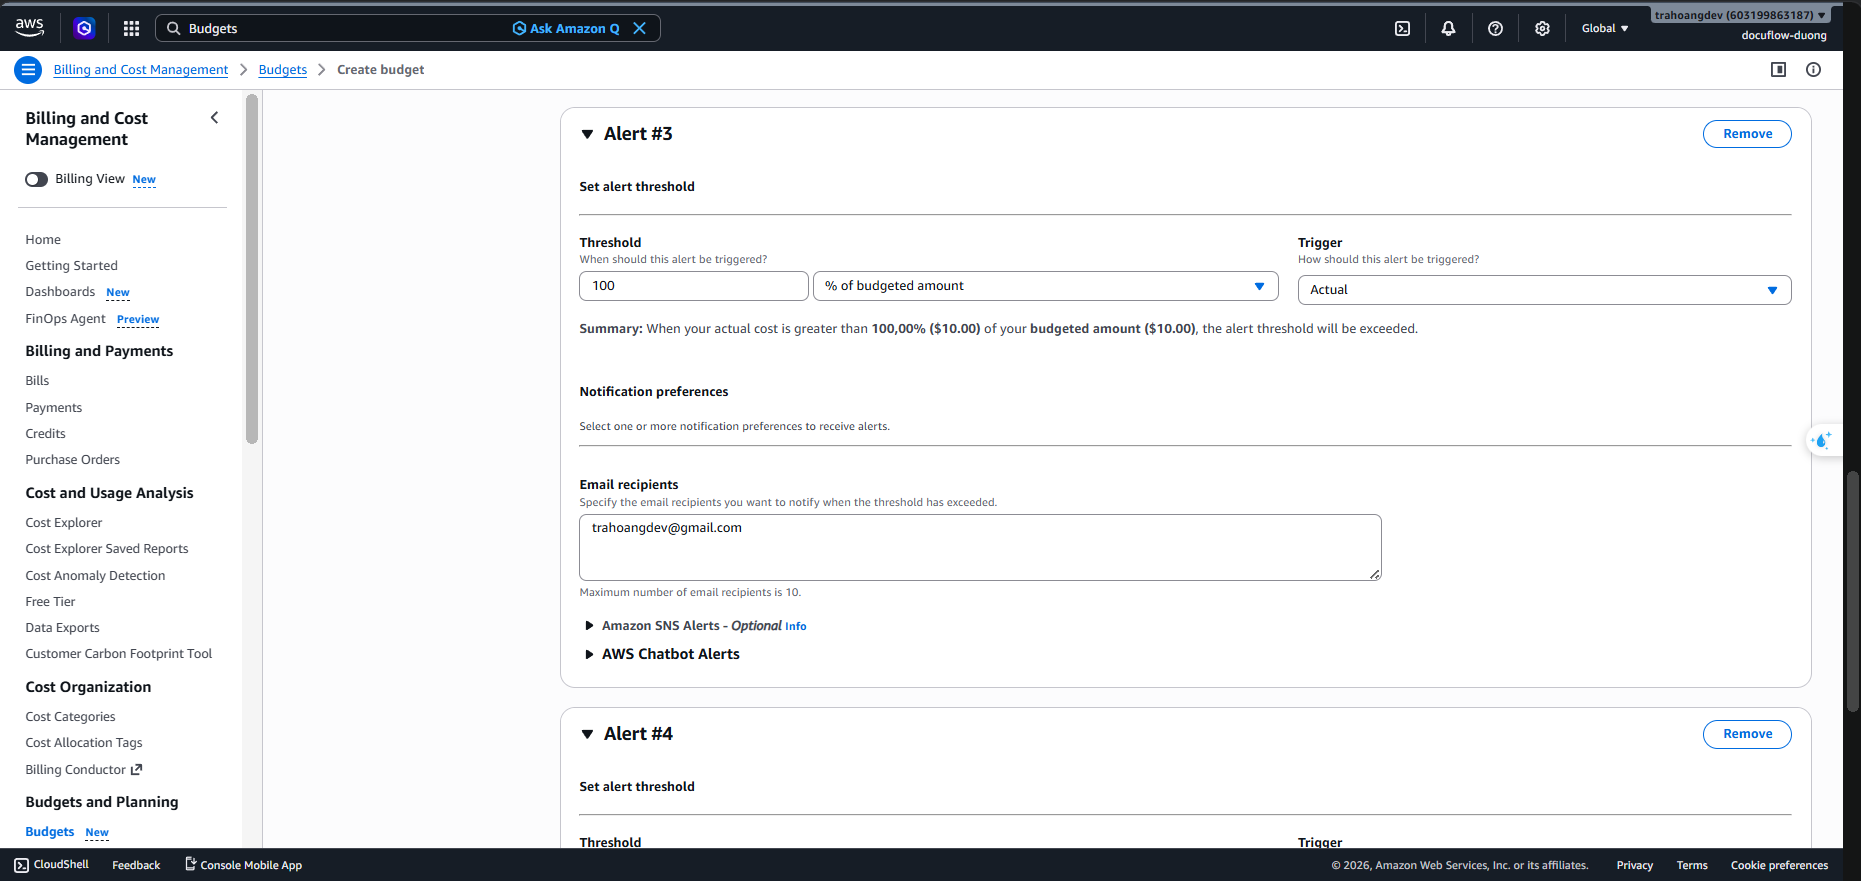Open the Terms link
Screen dimensions: 1861x881
point(1692,865)
